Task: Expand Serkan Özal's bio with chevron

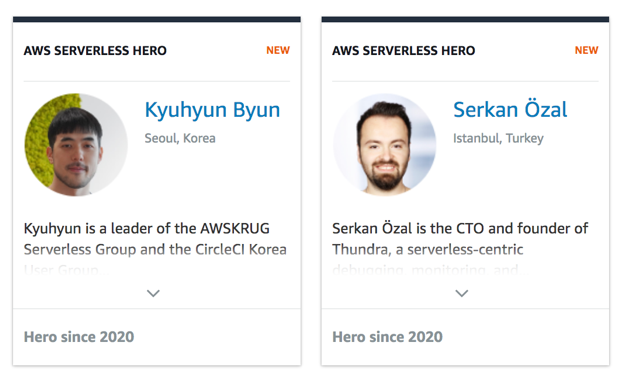Action: pyautogui.click(x=462, y=293)
